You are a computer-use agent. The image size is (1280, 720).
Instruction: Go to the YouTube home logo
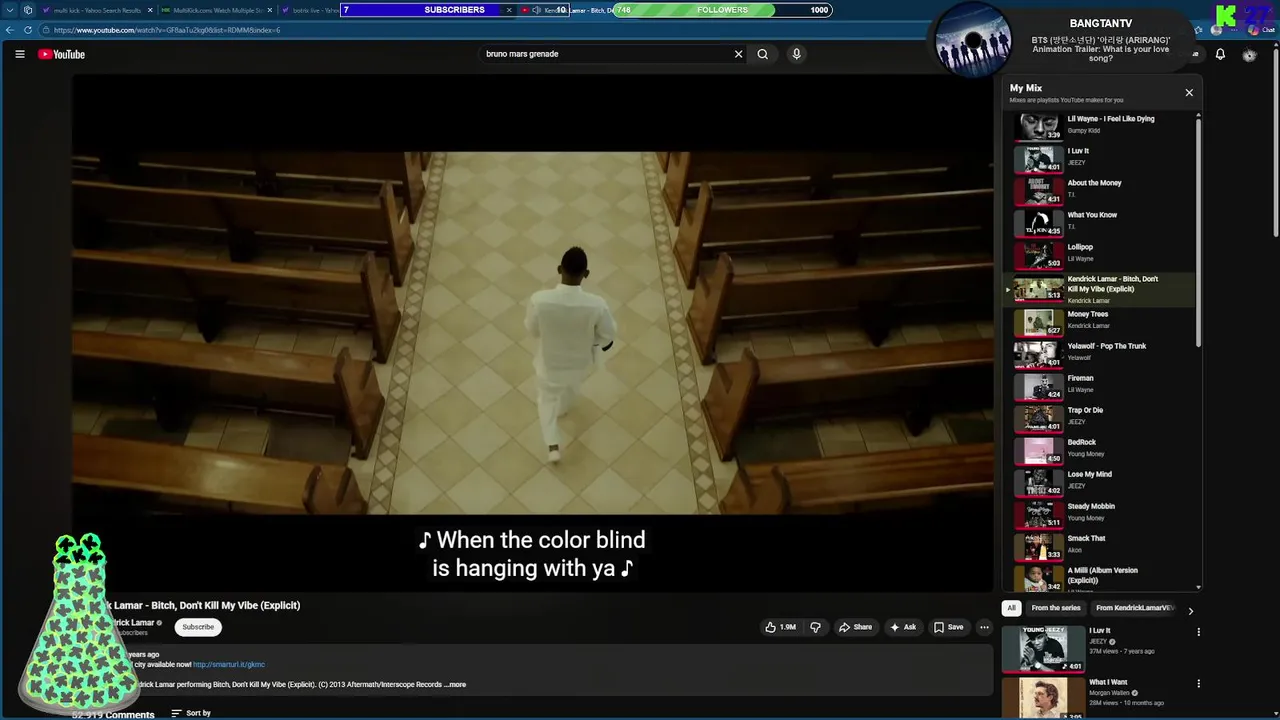pyautogui.click(x=62, y=54)
